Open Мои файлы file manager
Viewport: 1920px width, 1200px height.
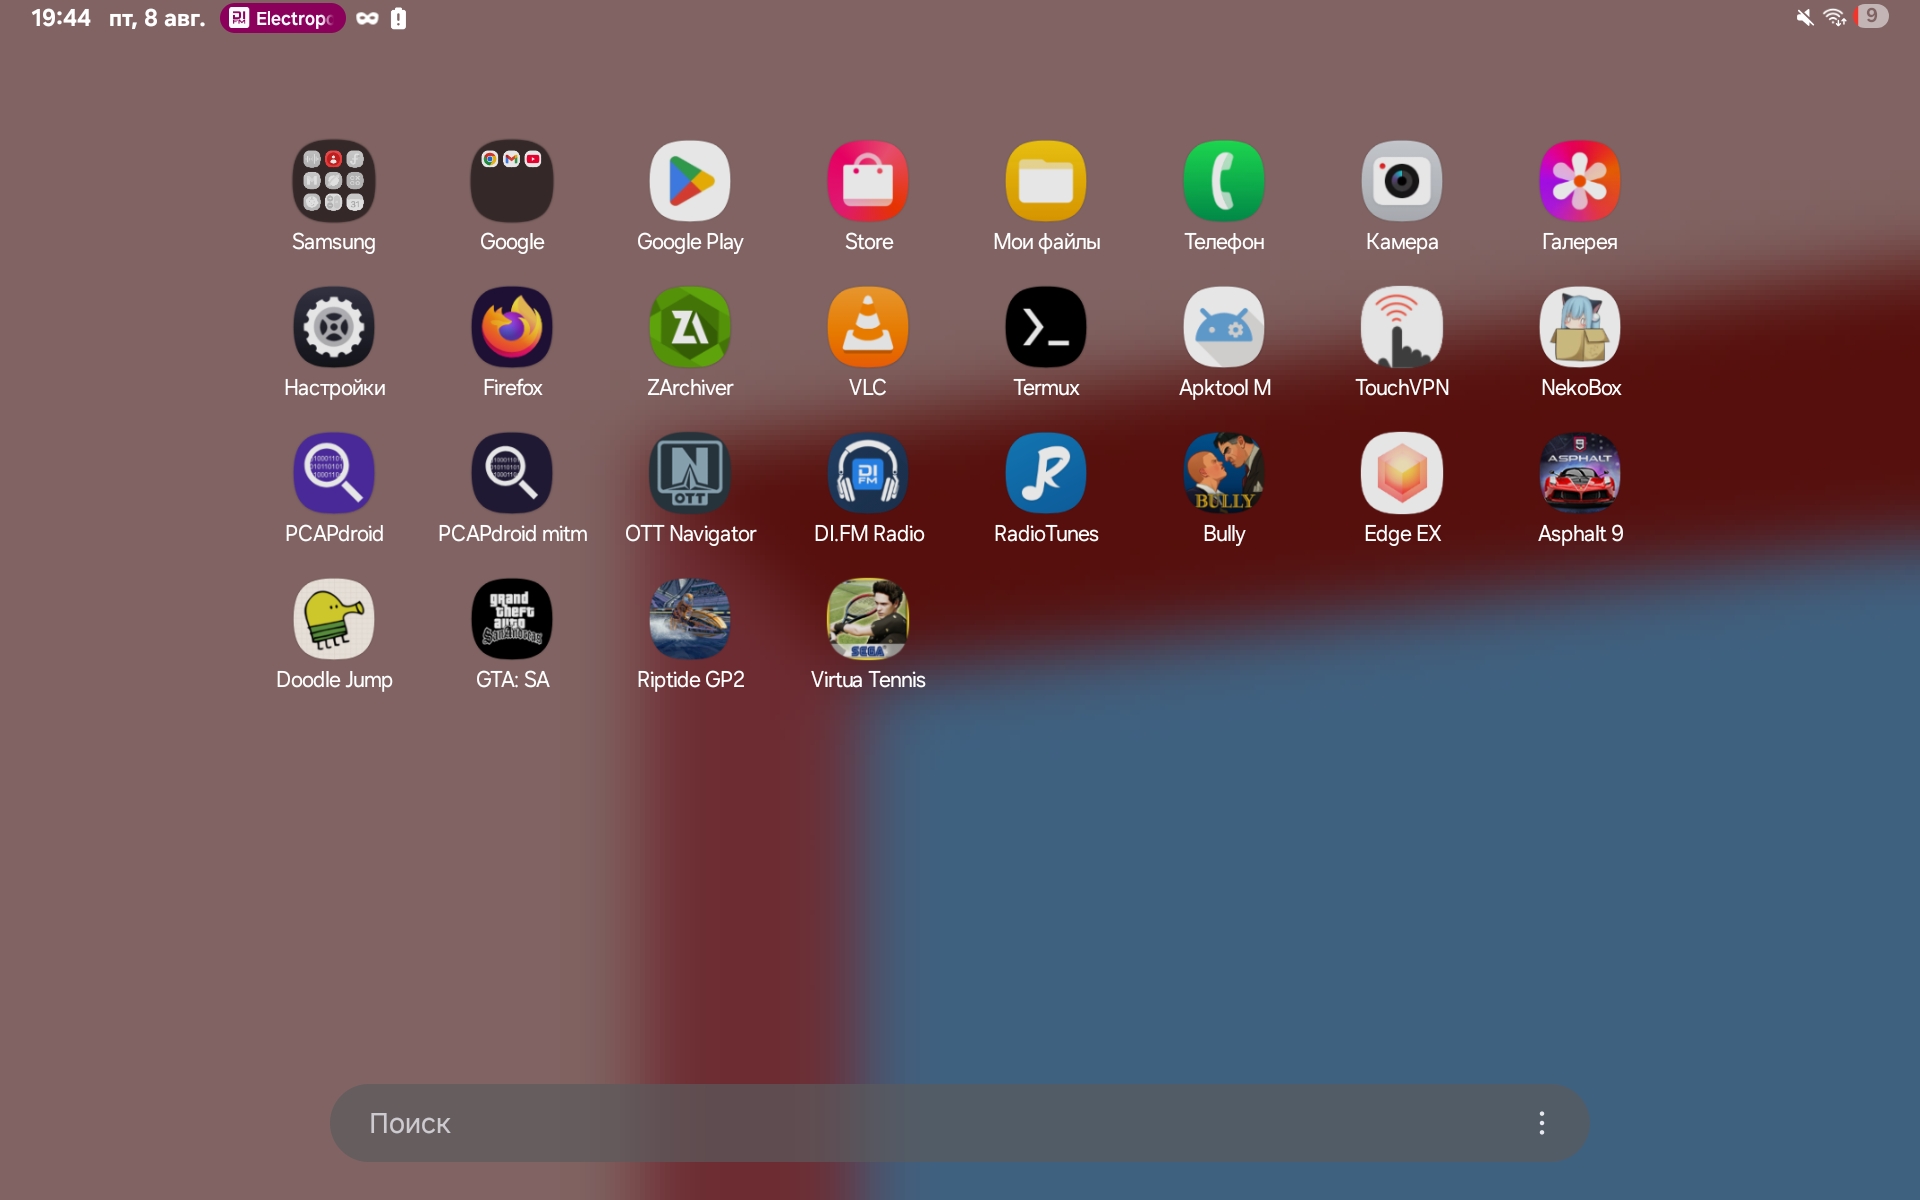coord(1046,181)
